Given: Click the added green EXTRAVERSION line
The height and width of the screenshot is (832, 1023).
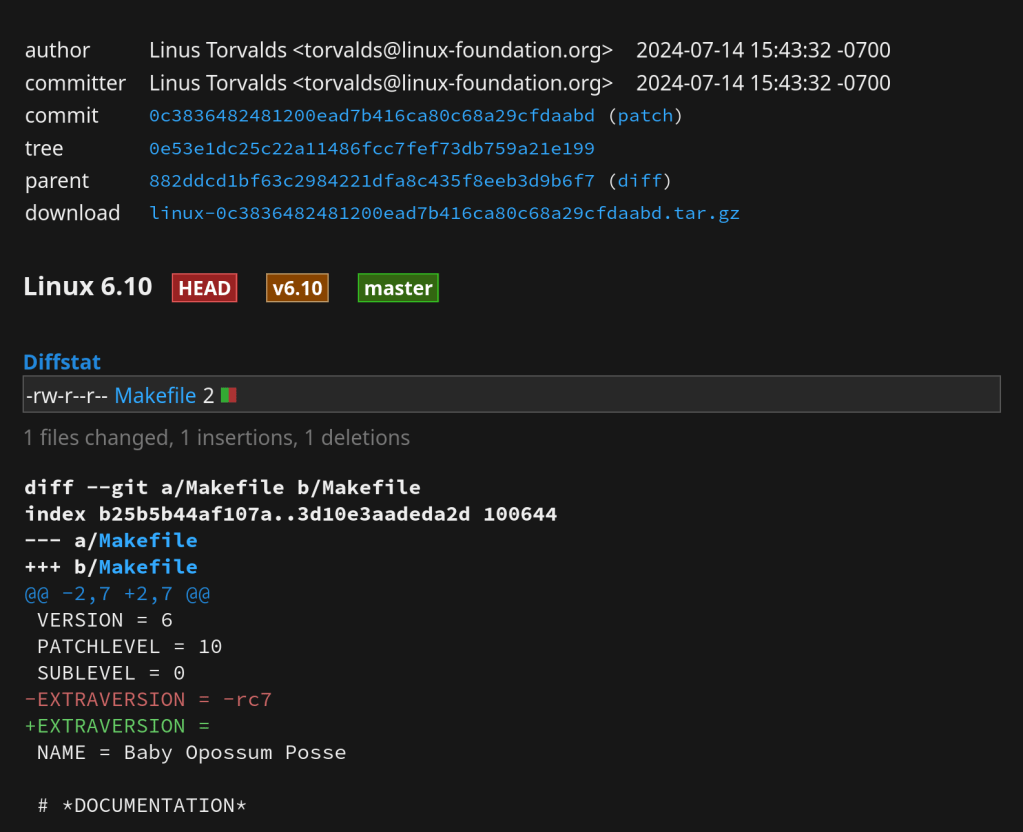Looking at the screenshot, I should 117,726.
